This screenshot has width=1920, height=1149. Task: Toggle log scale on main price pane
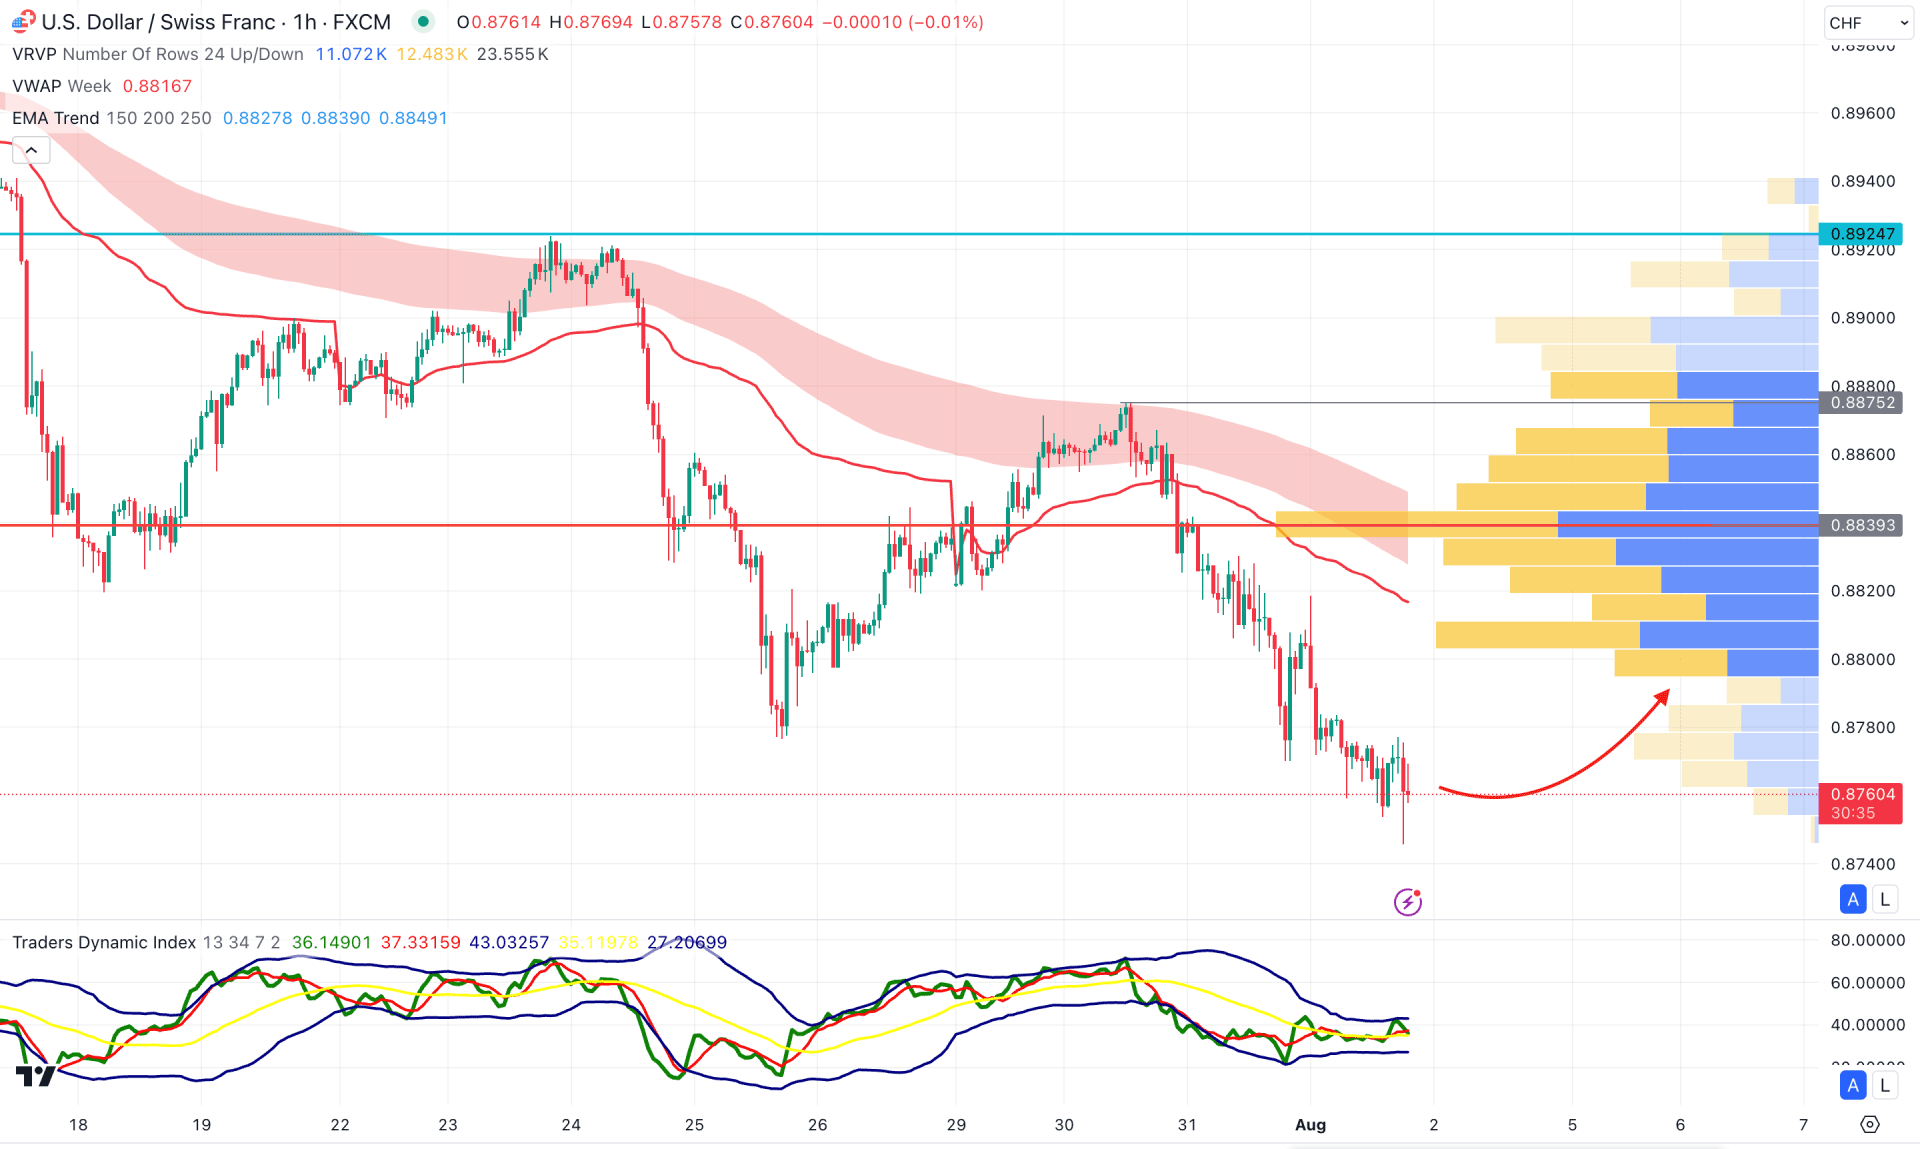(1885, 899)
